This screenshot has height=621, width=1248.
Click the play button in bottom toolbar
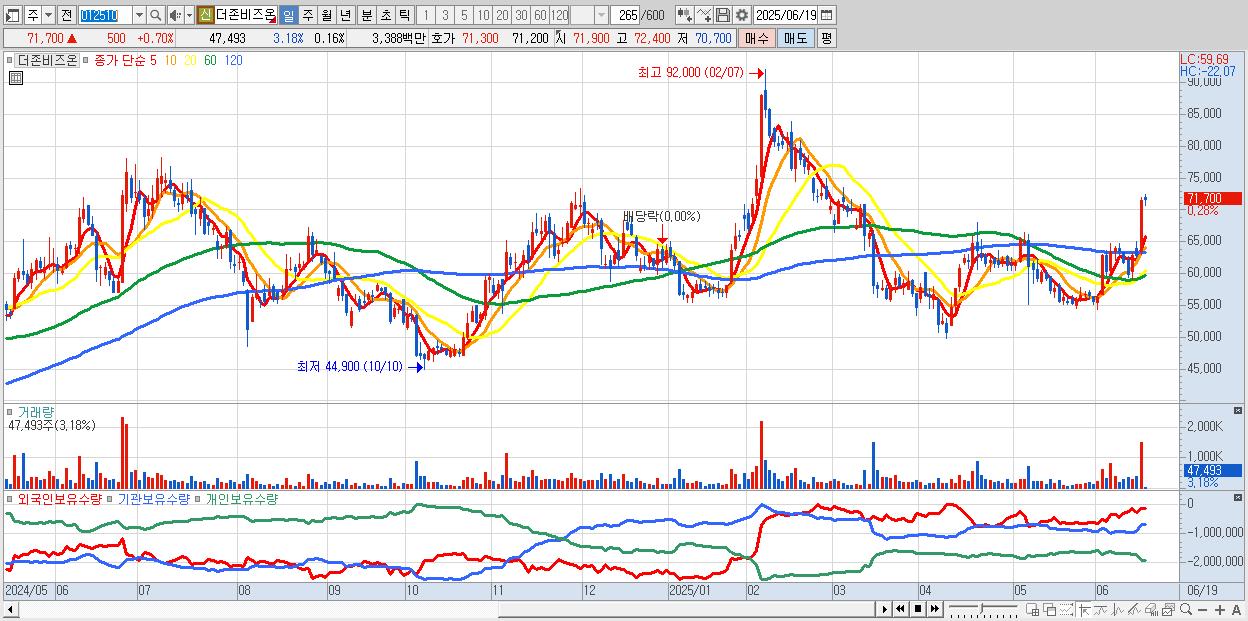click(x=884, y=609)
